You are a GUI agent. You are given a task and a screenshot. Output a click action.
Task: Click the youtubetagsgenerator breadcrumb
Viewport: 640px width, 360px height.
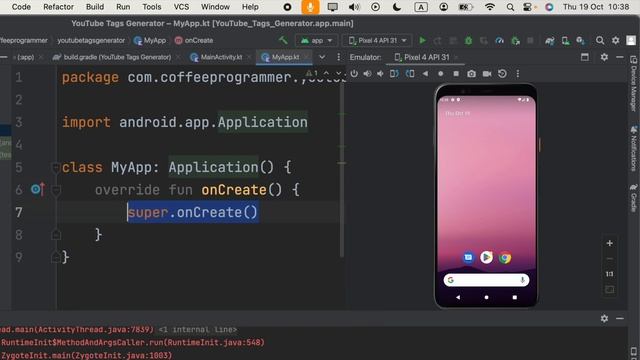(x=91, y=40)
